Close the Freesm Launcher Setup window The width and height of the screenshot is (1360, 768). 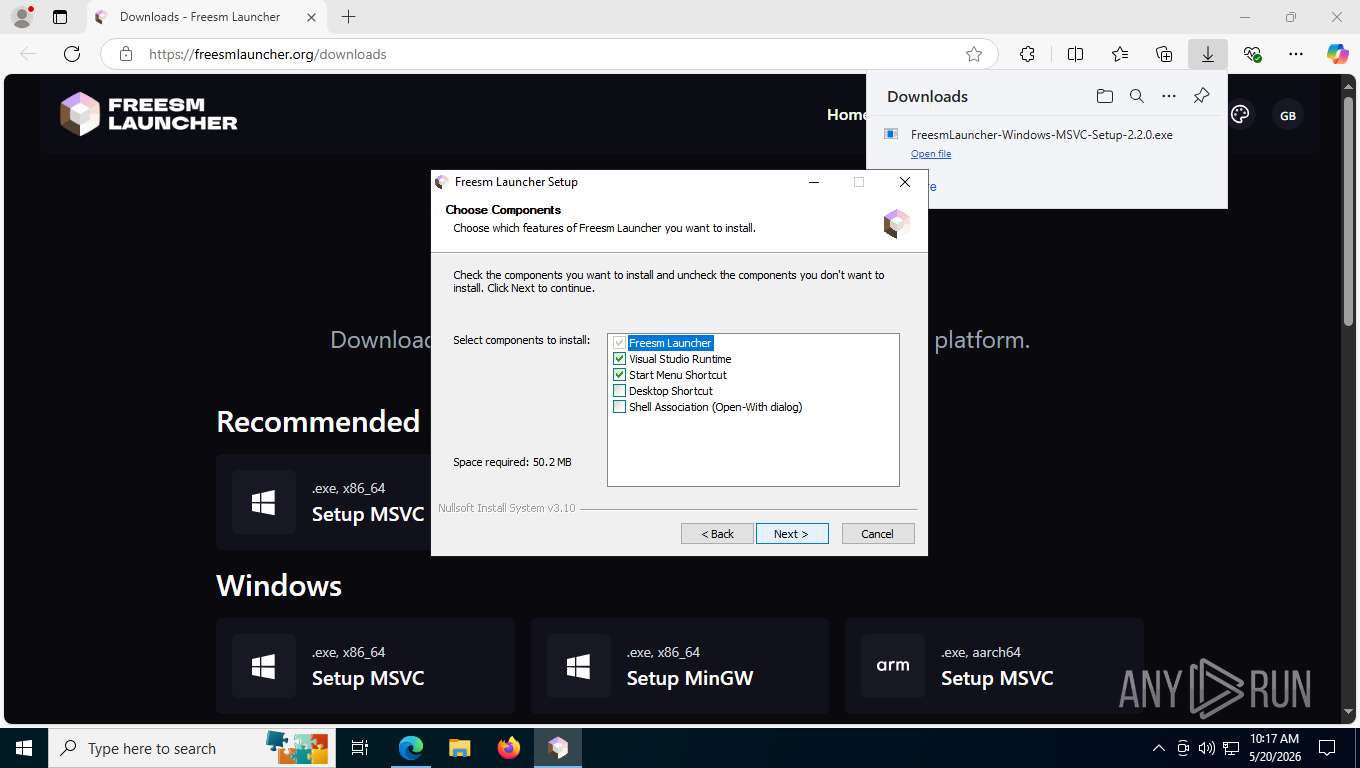tap(905, 182)
